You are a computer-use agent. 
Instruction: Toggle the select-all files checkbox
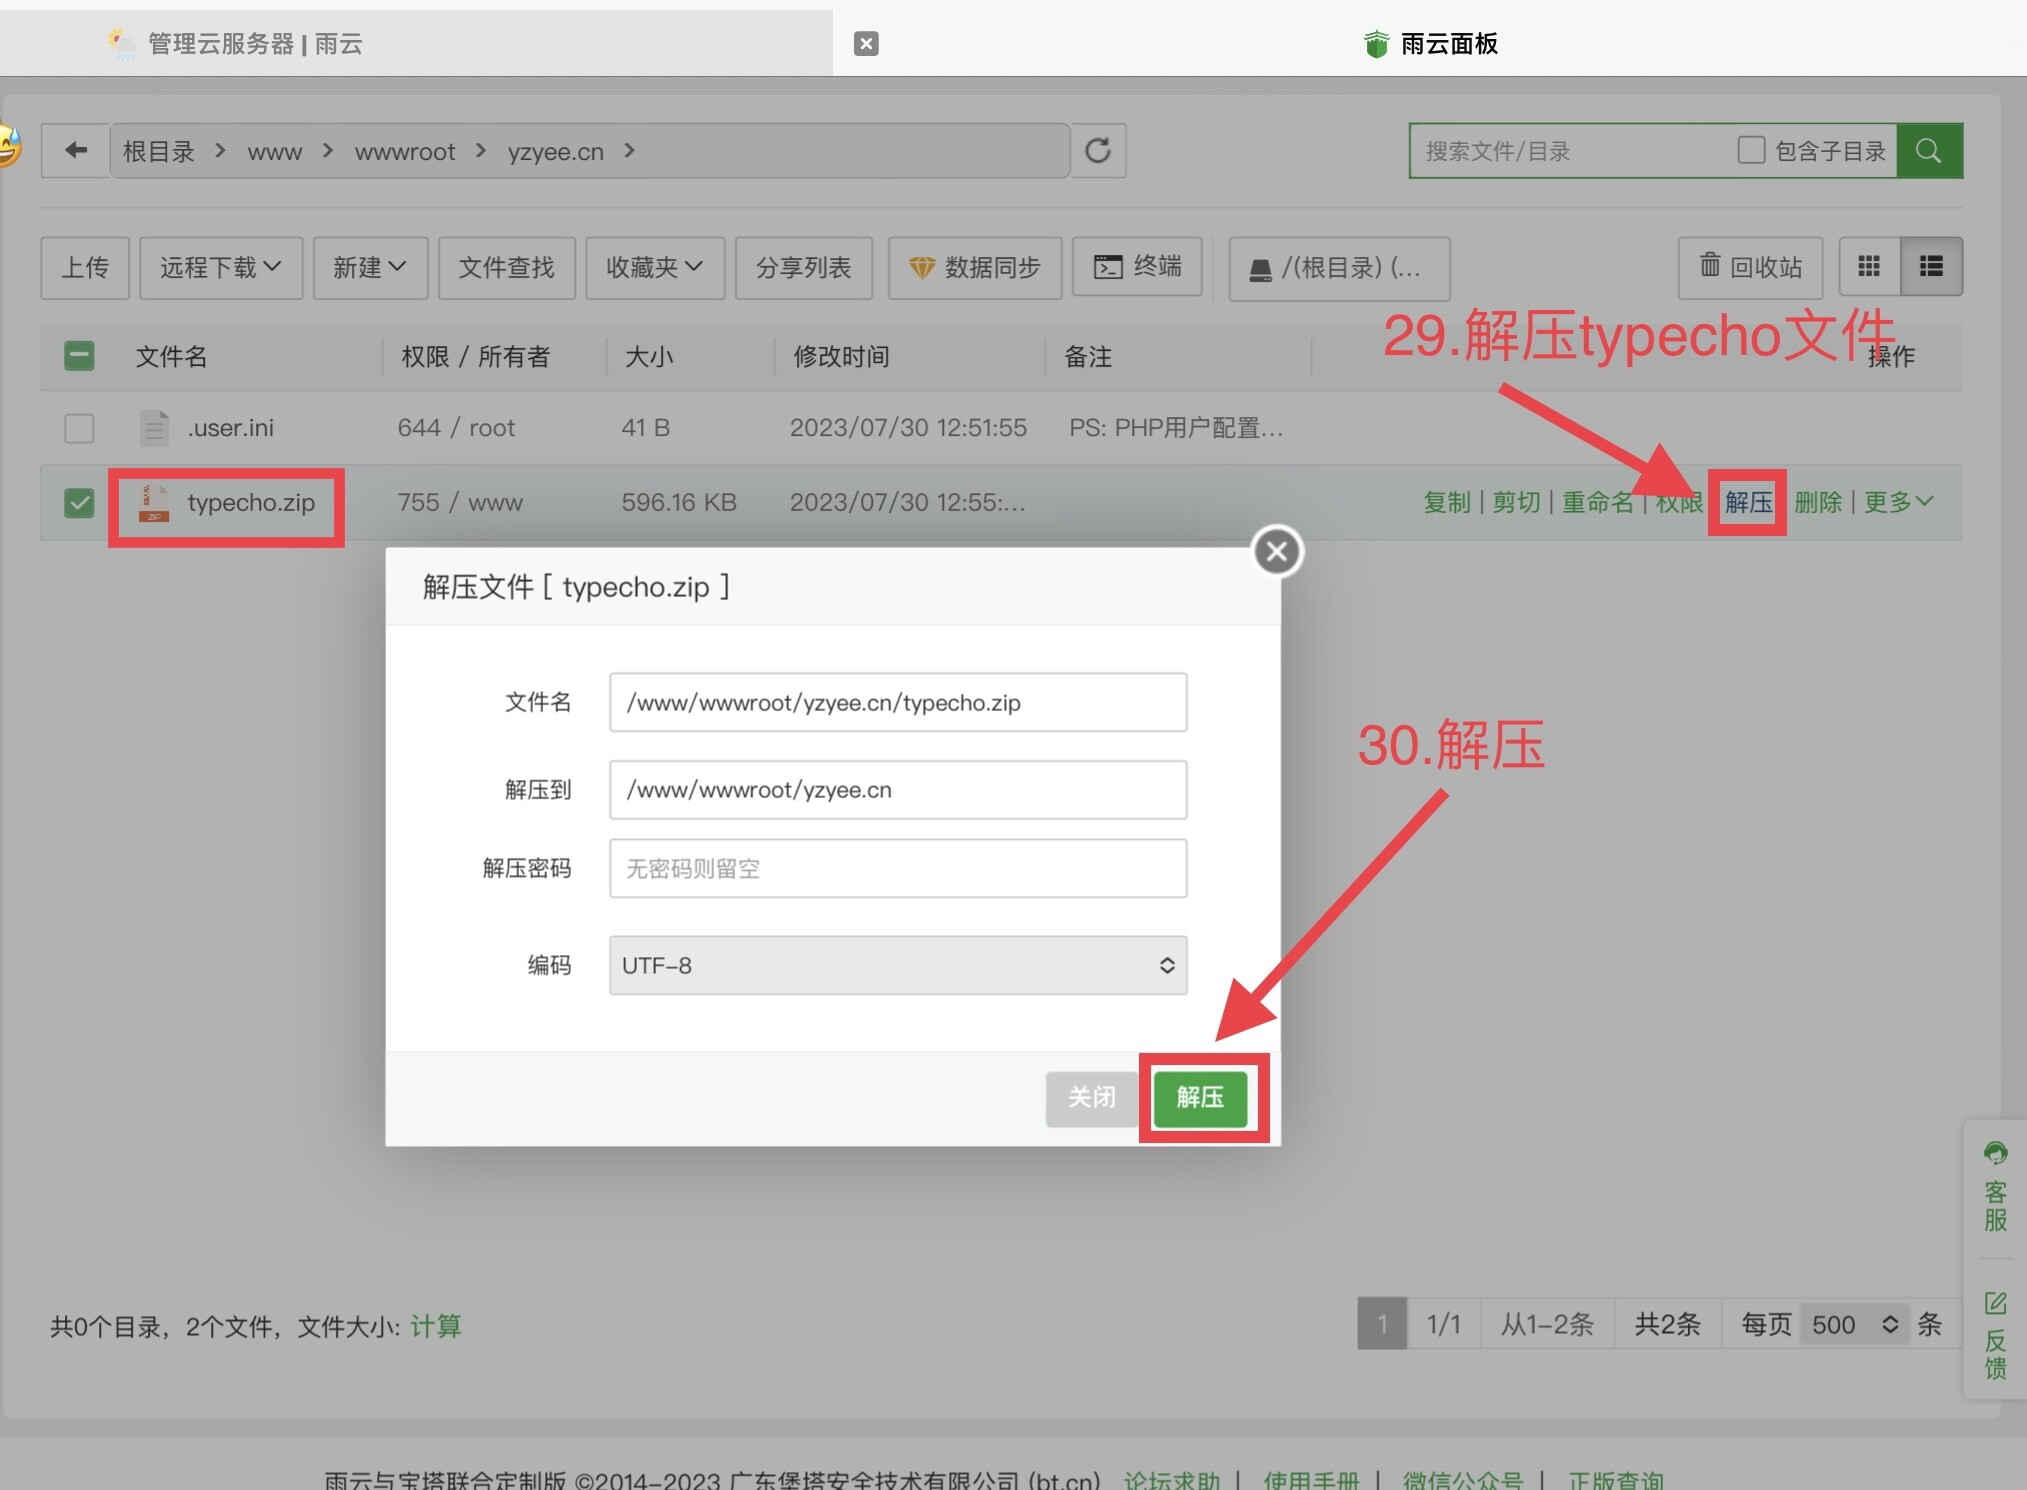(x=79, y=356)
